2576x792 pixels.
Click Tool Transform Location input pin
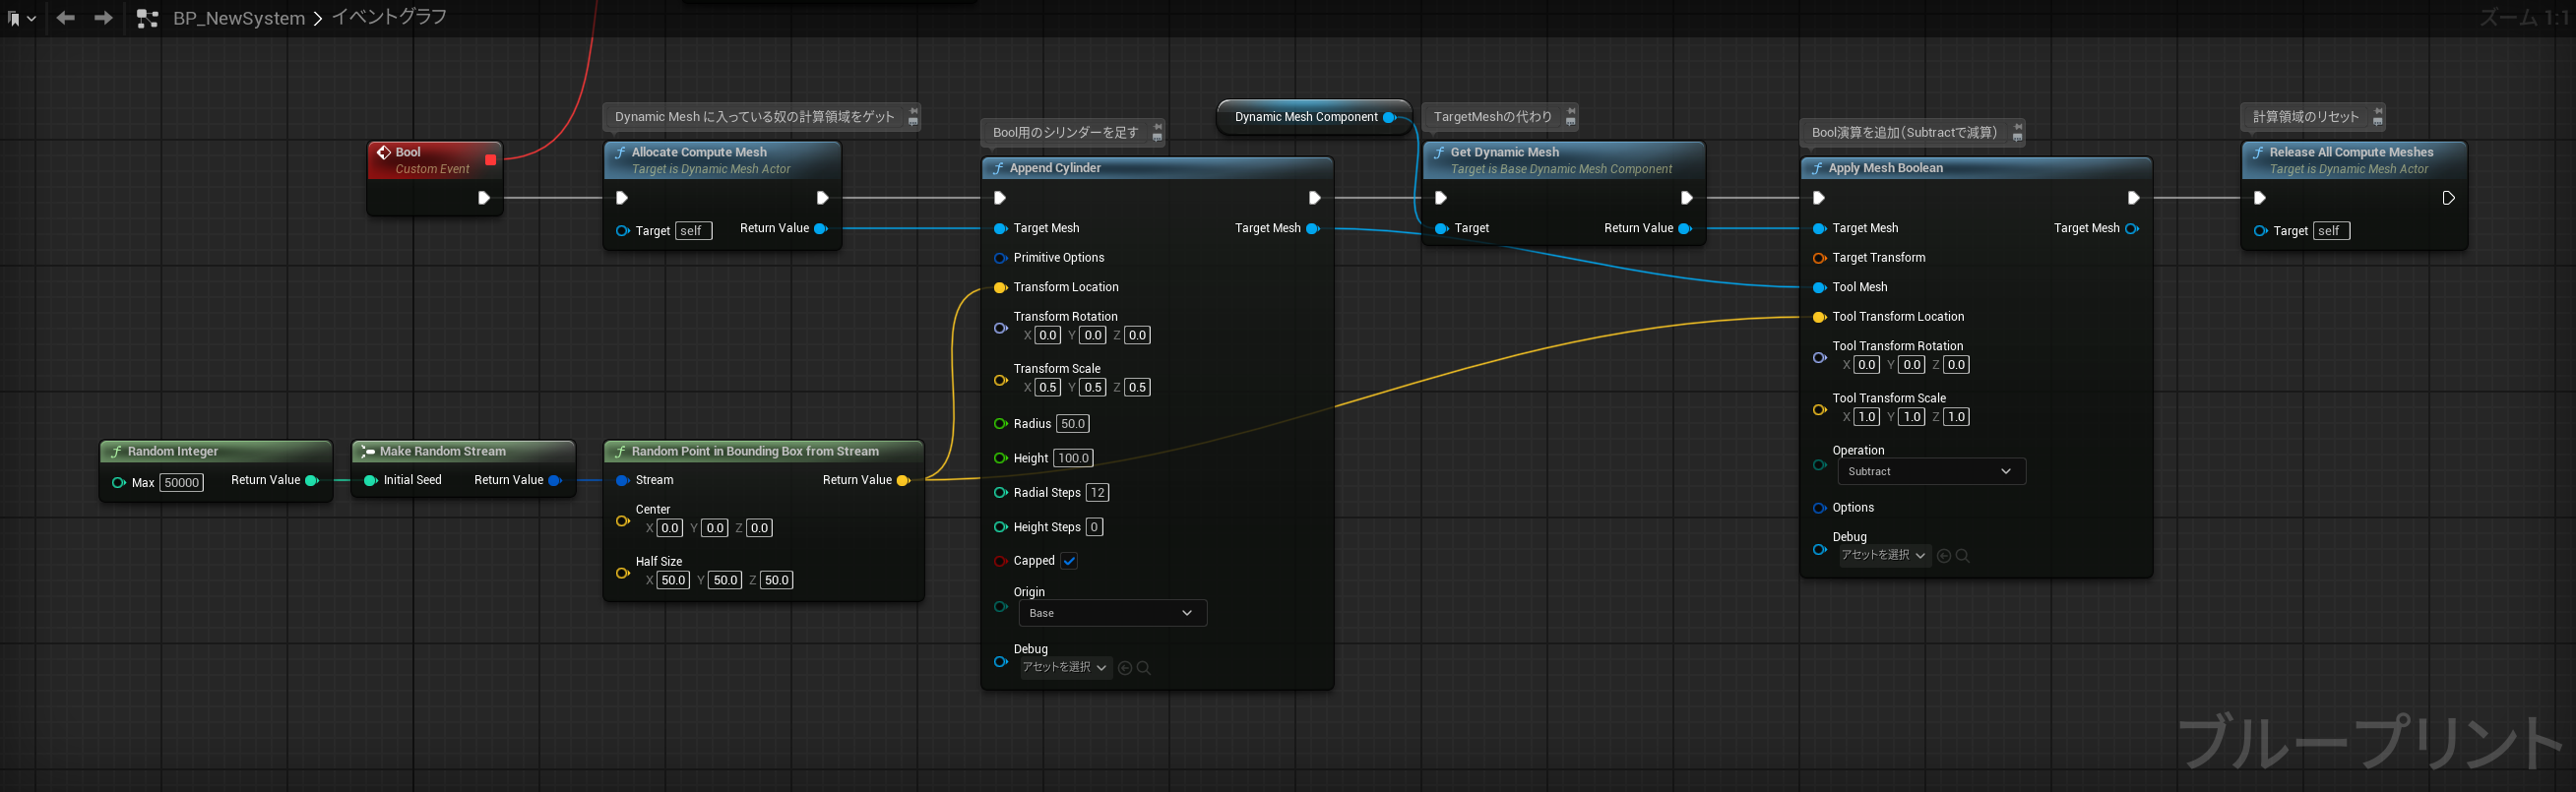click(1819, 317)
